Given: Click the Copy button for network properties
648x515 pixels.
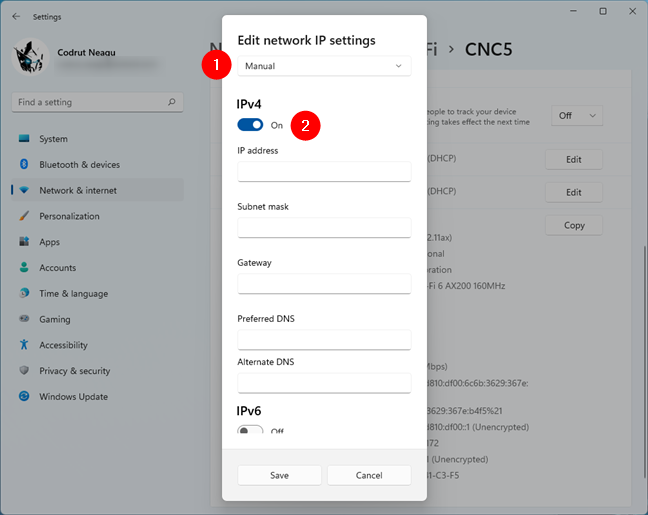Looking at the screenshot, I should [574, 225].
